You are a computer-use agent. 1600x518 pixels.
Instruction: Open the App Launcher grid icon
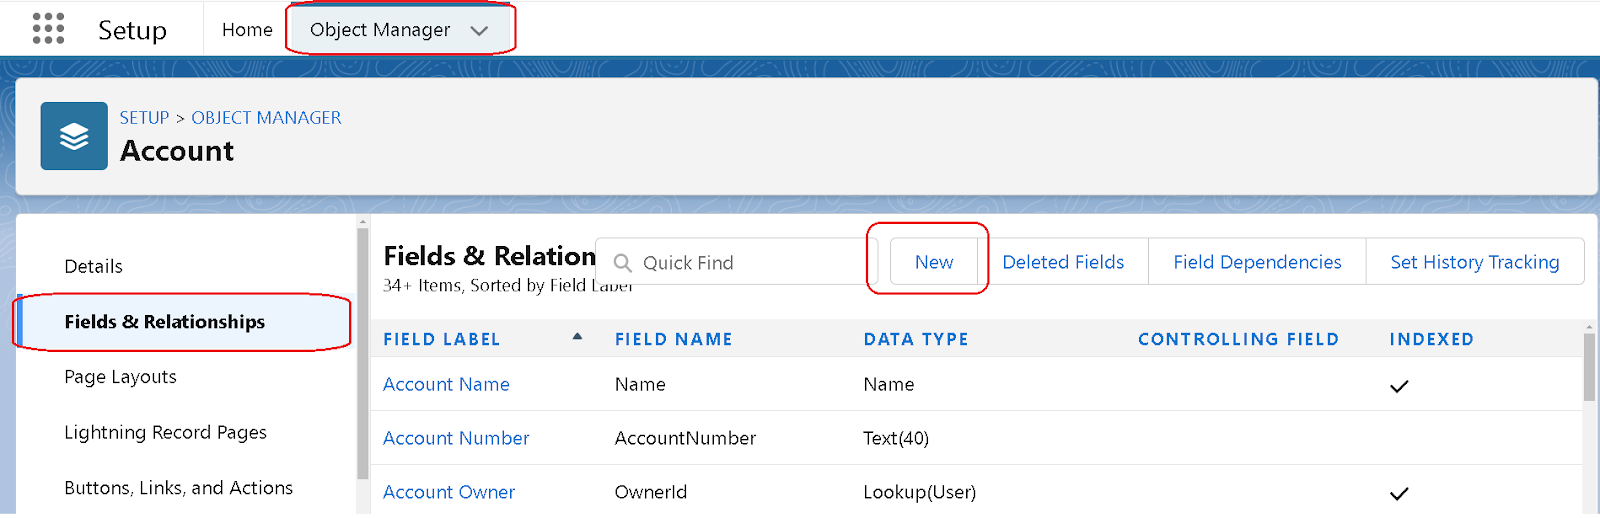(48, 28)
